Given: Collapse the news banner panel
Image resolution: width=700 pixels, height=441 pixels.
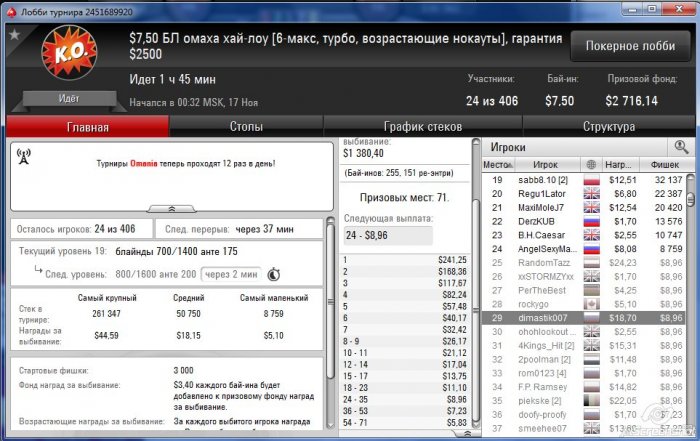Looking at the screenshot, I should click(x=171, y=208).
